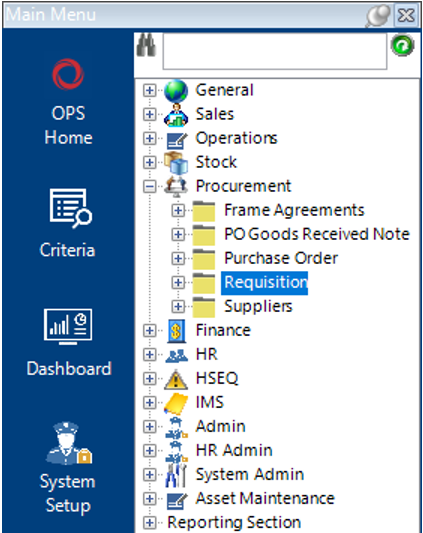This screenshot has height=533, width=423.
Task: Select the Sales tree label
Action: [x=215, y=114]
